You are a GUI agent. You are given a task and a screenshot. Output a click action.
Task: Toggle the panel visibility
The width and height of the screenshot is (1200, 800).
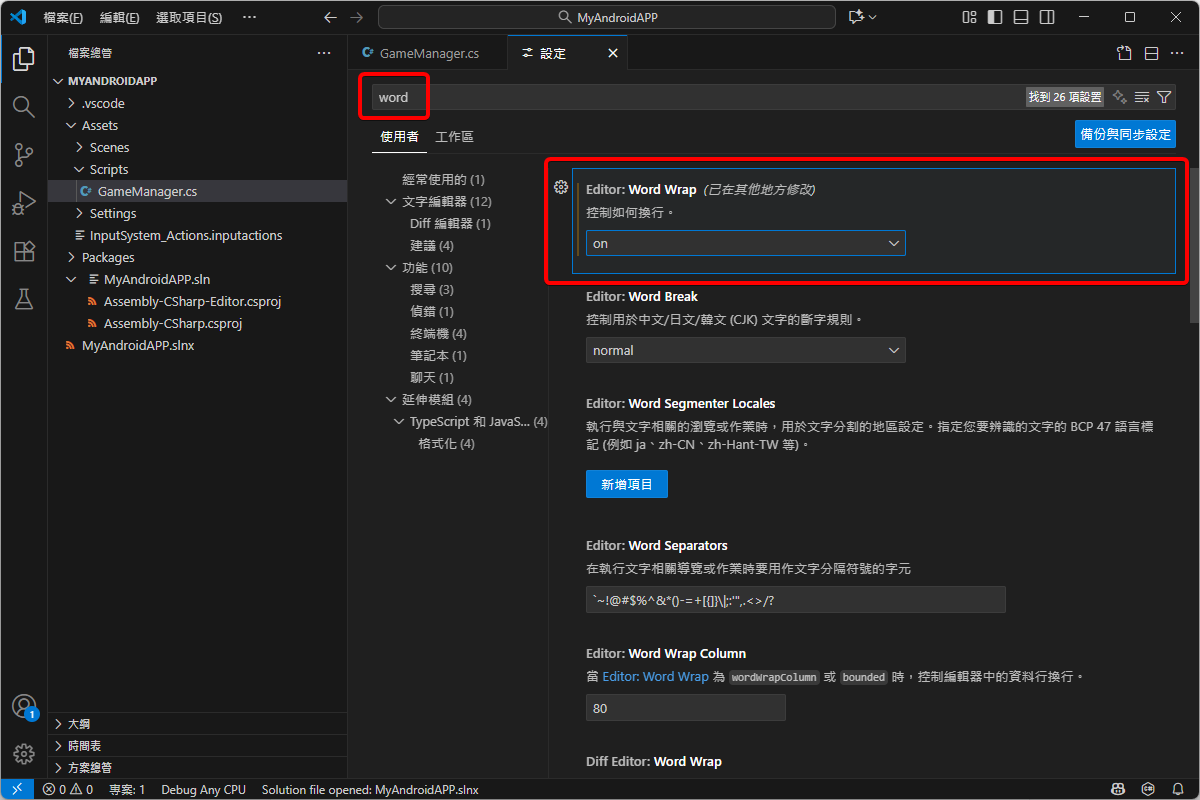click(1020, 17)
